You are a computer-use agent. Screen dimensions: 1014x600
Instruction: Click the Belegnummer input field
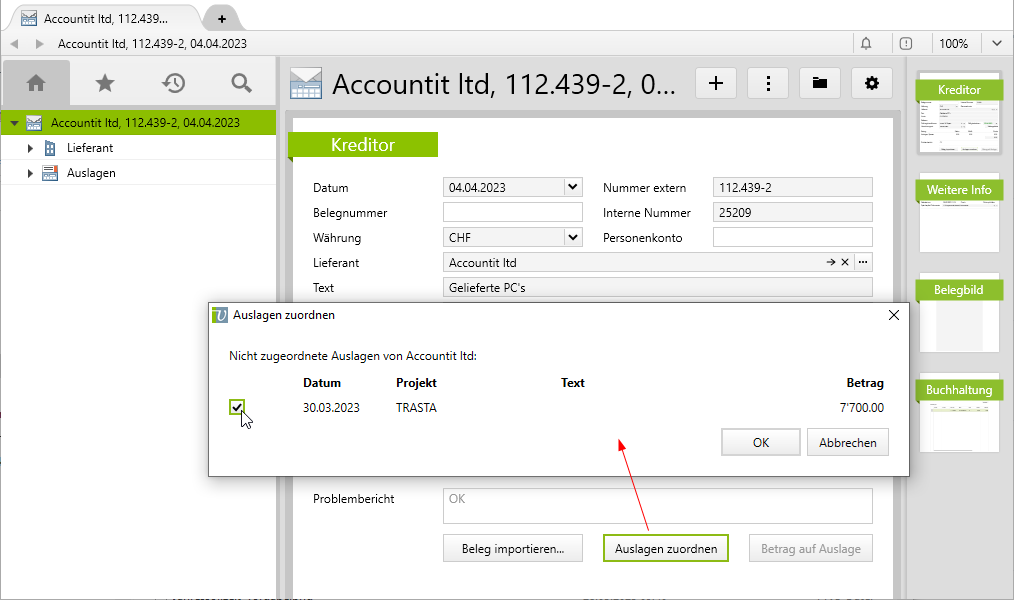tap(512, 213)
